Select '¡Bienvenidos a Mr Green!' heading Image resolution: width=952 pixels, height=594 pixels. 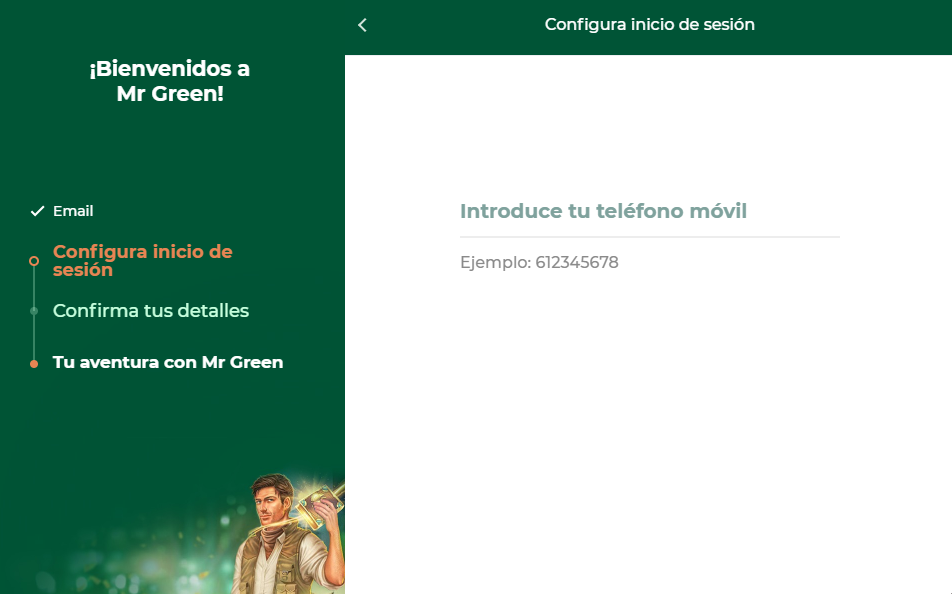pyautogui.click(x=170, y=81)
